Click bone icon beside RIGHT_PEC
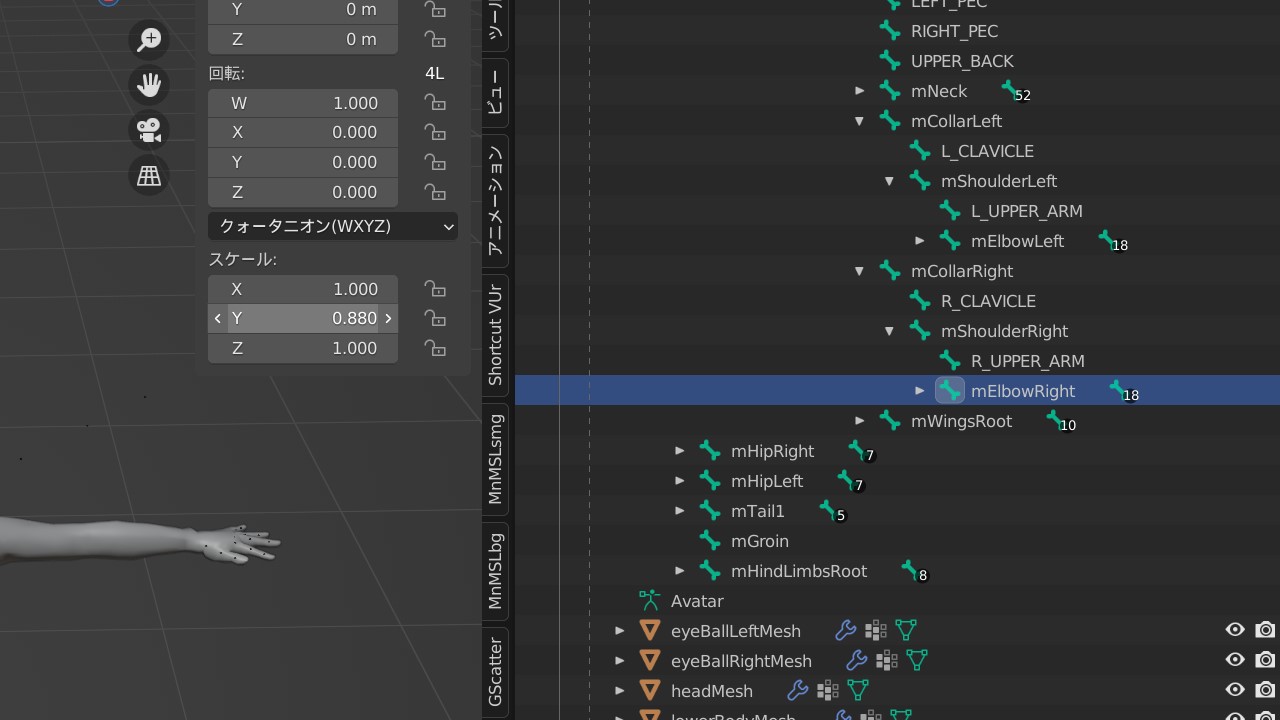This screenshot has height=720, width=1280. tap(890, 31)
